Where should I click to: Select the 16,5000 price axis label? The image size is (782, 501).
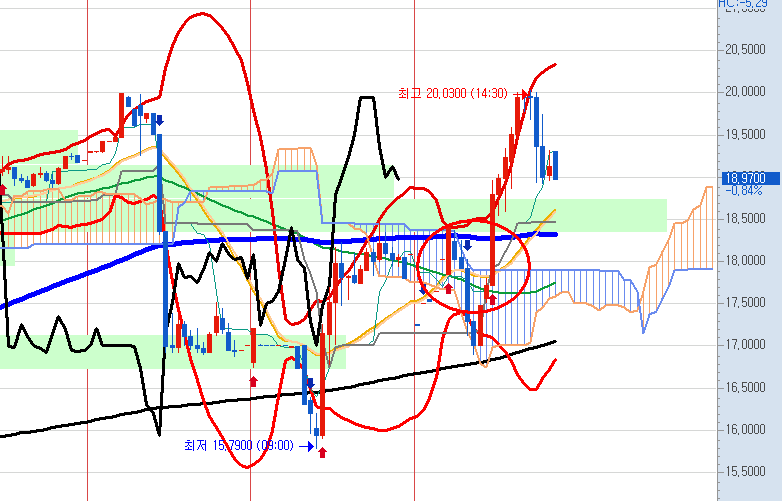coord(745,387)
